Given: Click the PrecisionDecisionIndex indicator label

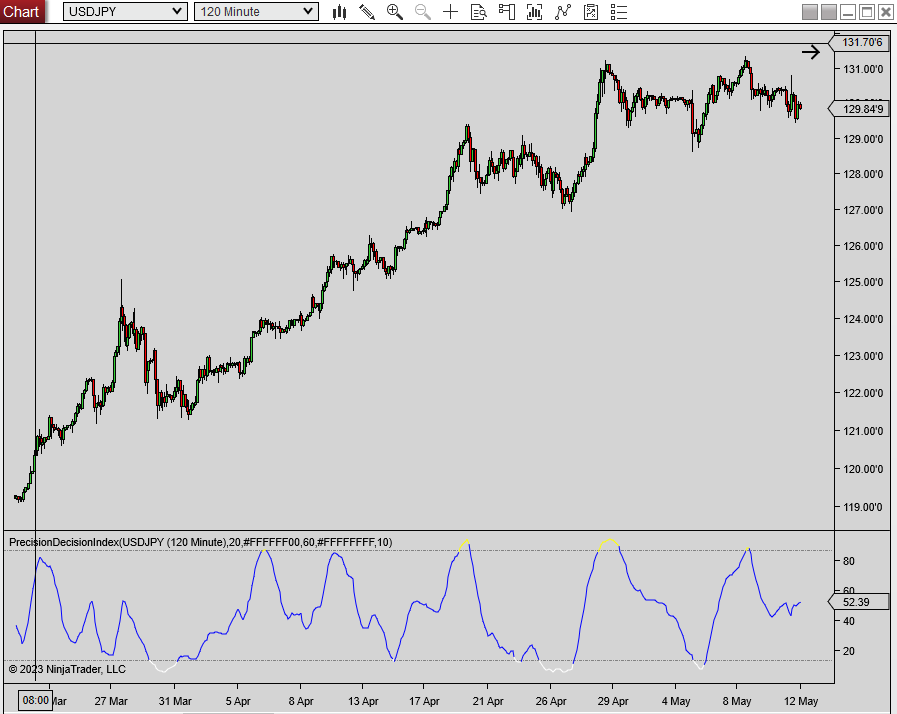Looking at the screenshot, I should pyautogui.click(x=198, y=541).
